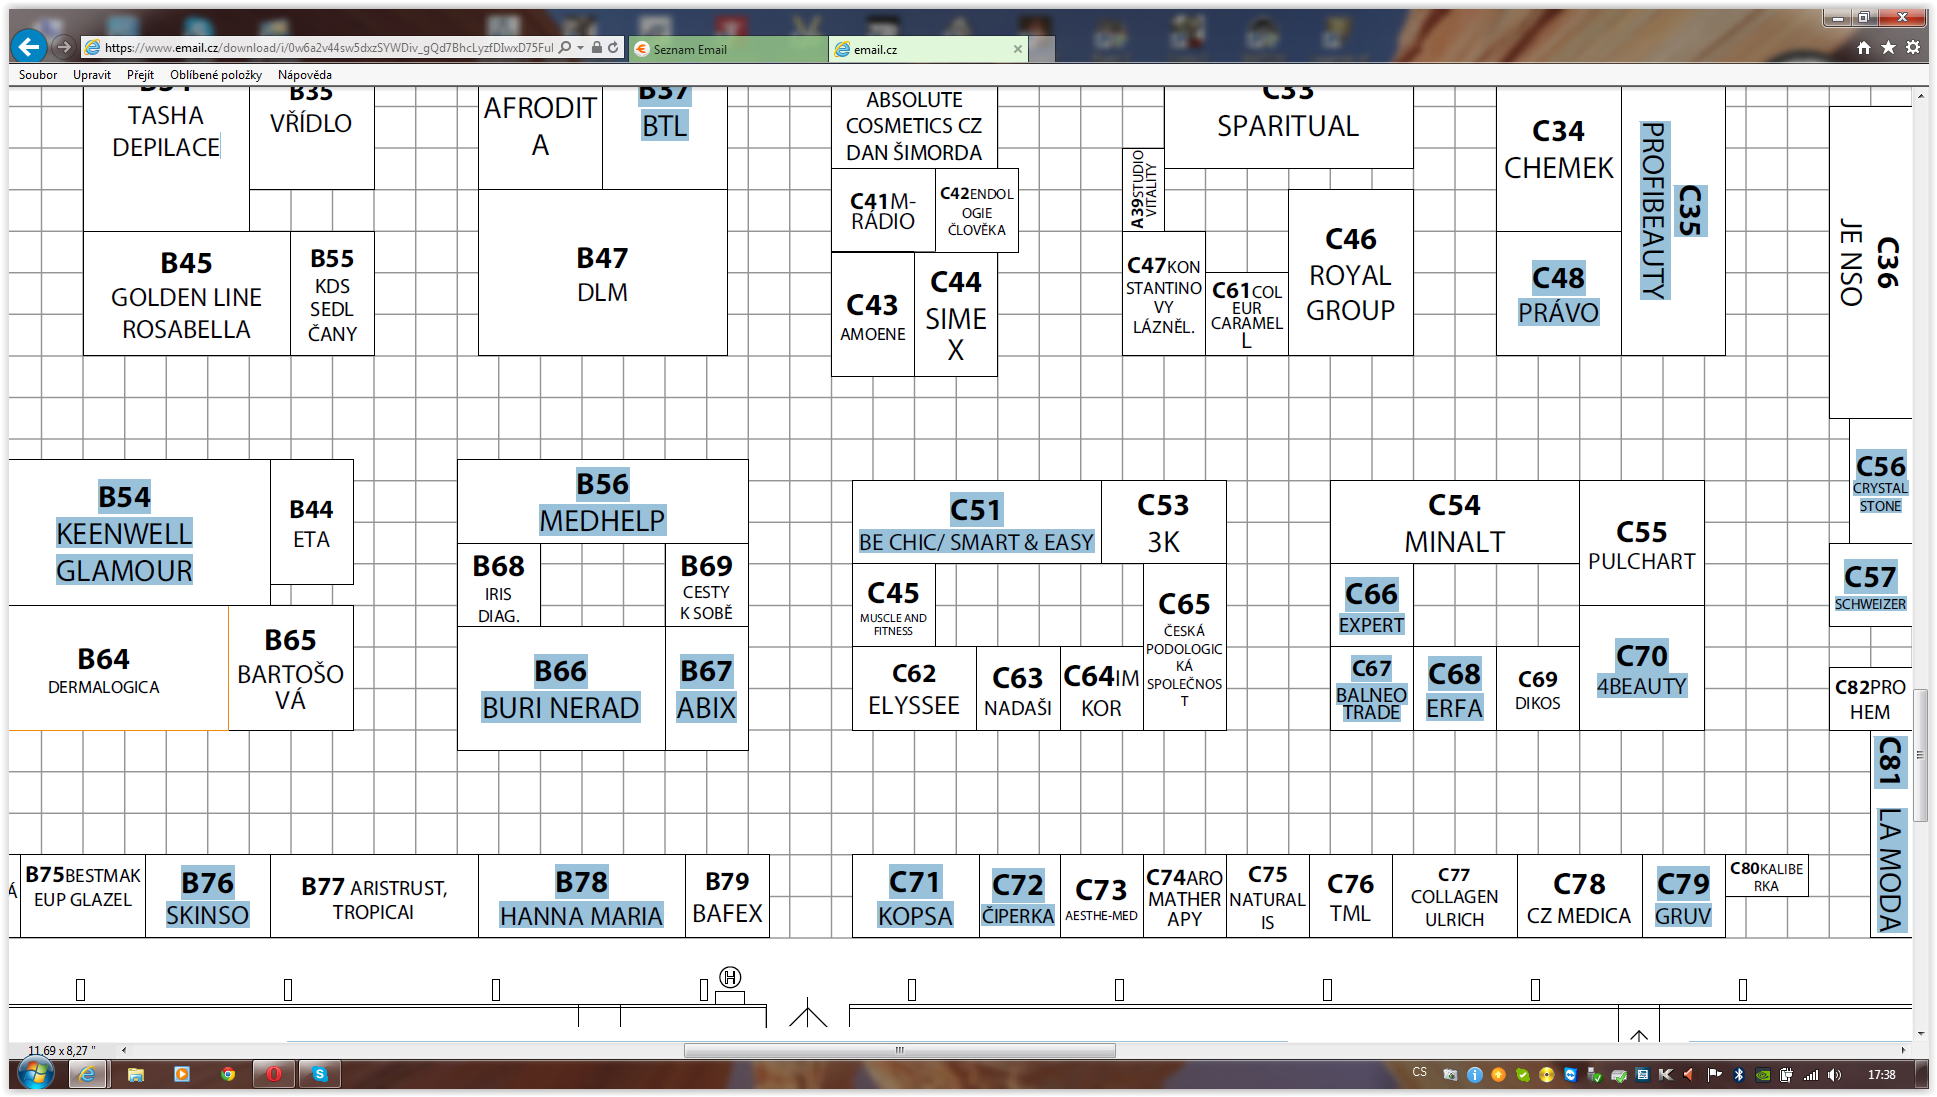Click the security lock icon in address bar
Image resolution: width=1937 pixels, height=1097 pixels.
(597, 47)
